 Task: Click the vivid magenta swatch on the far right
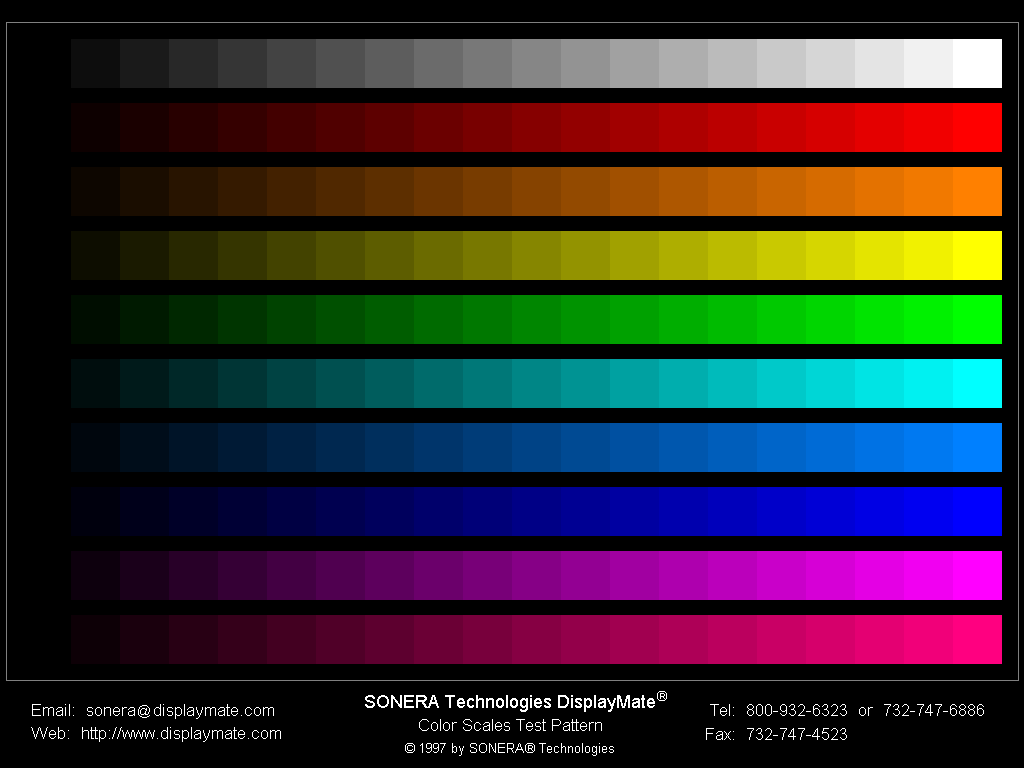[x=978, y=575]
